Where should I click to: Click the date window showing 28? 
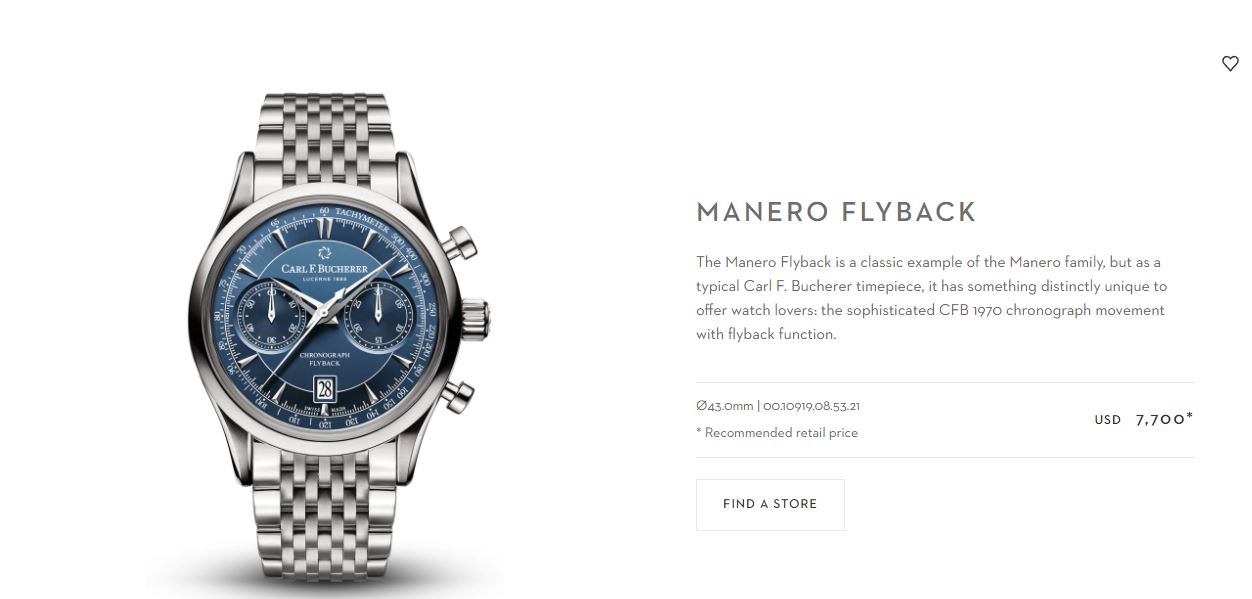pos(326,388)
